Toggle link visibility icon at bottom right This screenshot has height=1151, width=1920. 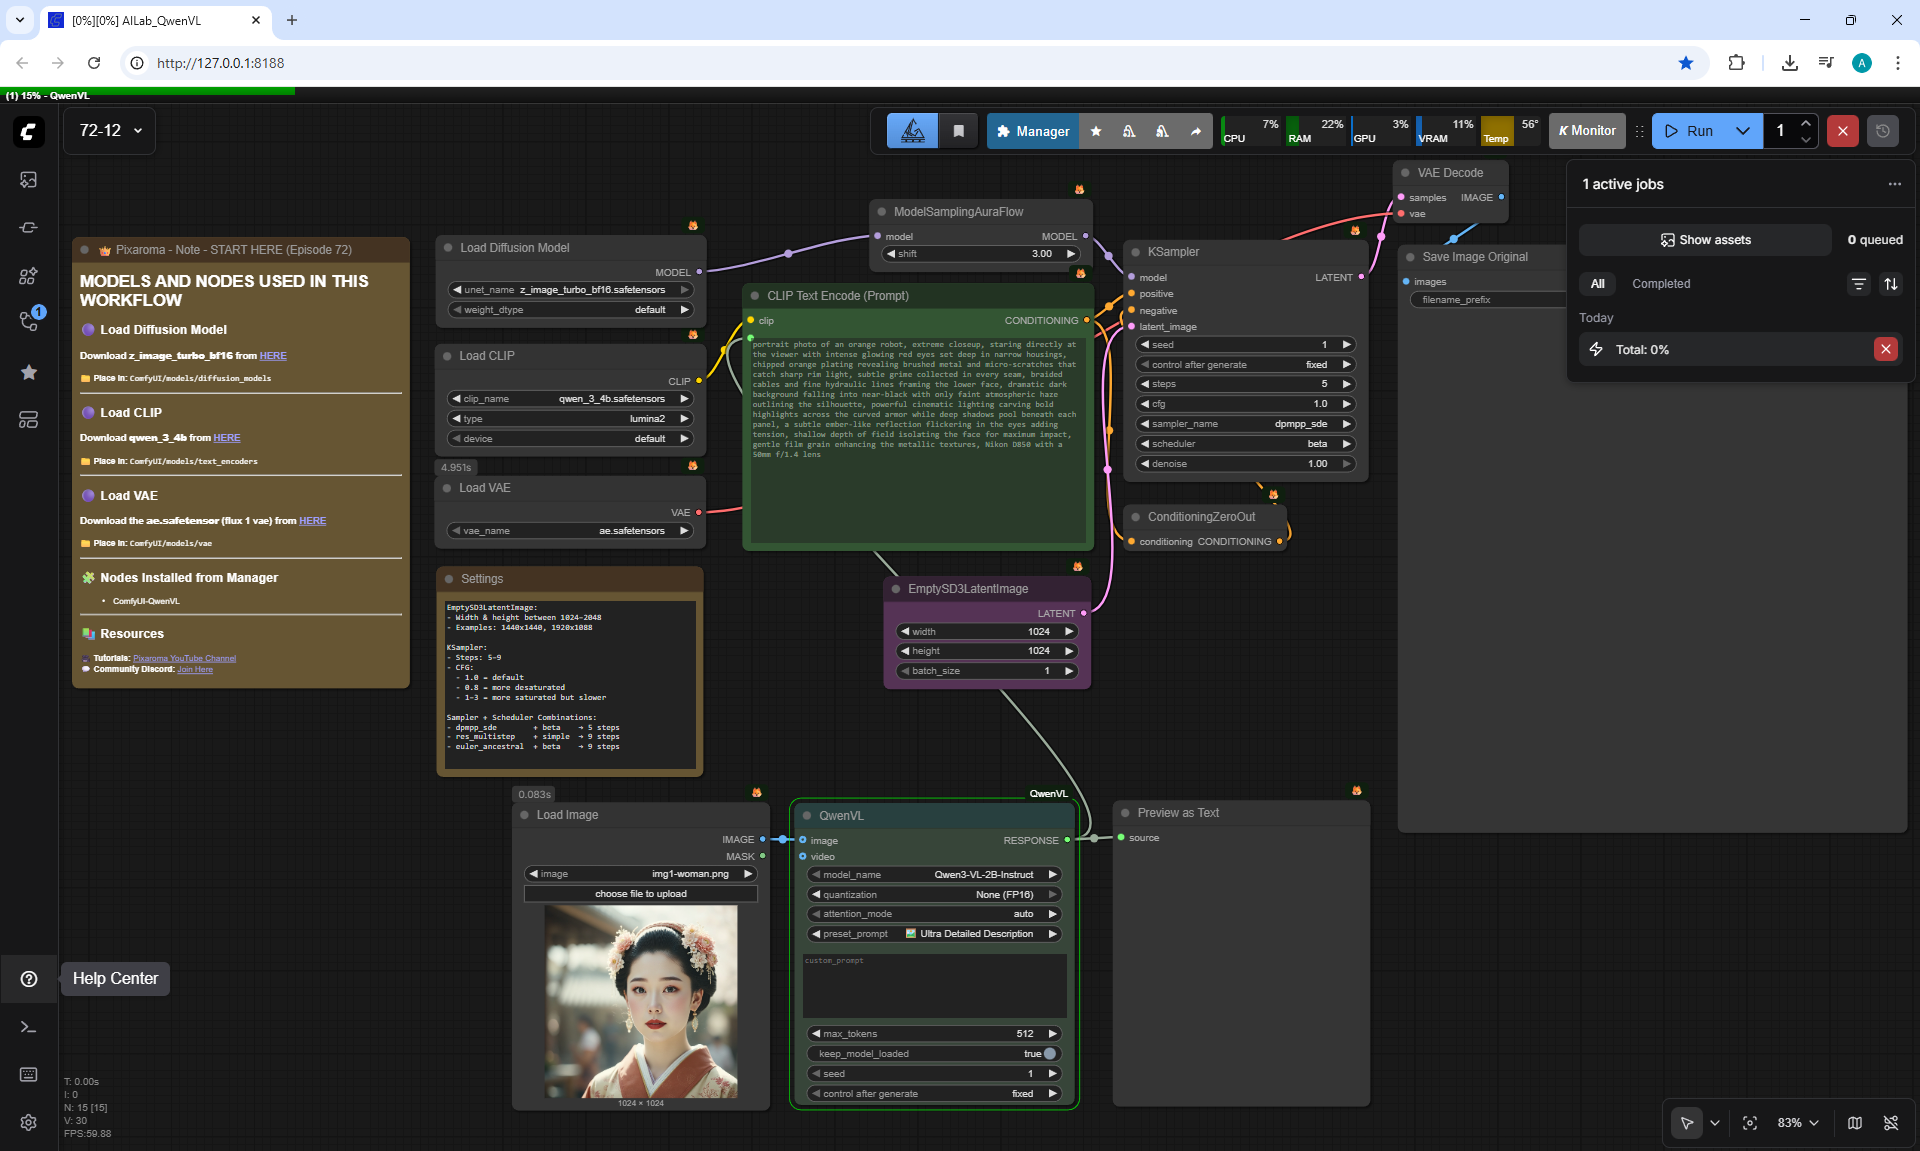pyautogui.click(x=1890, y=1123)
